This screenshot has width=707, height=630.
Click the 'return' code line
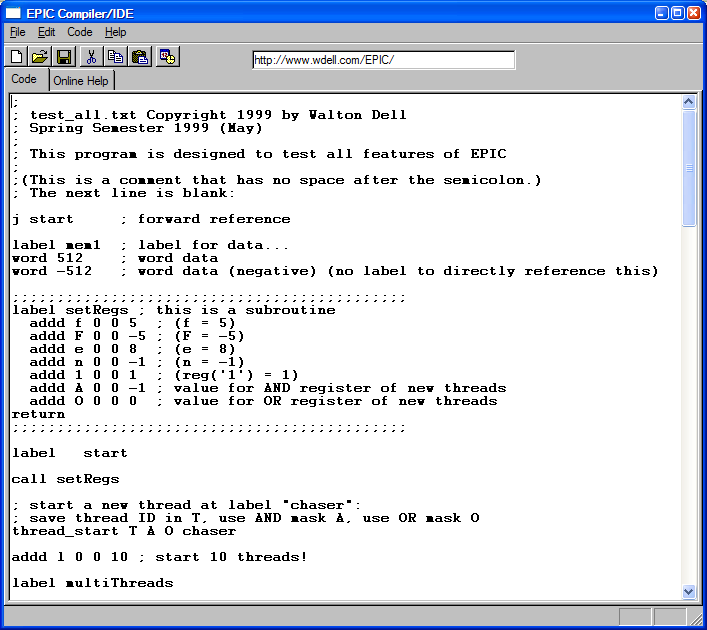pyautogui.click(x=38, y=414)
